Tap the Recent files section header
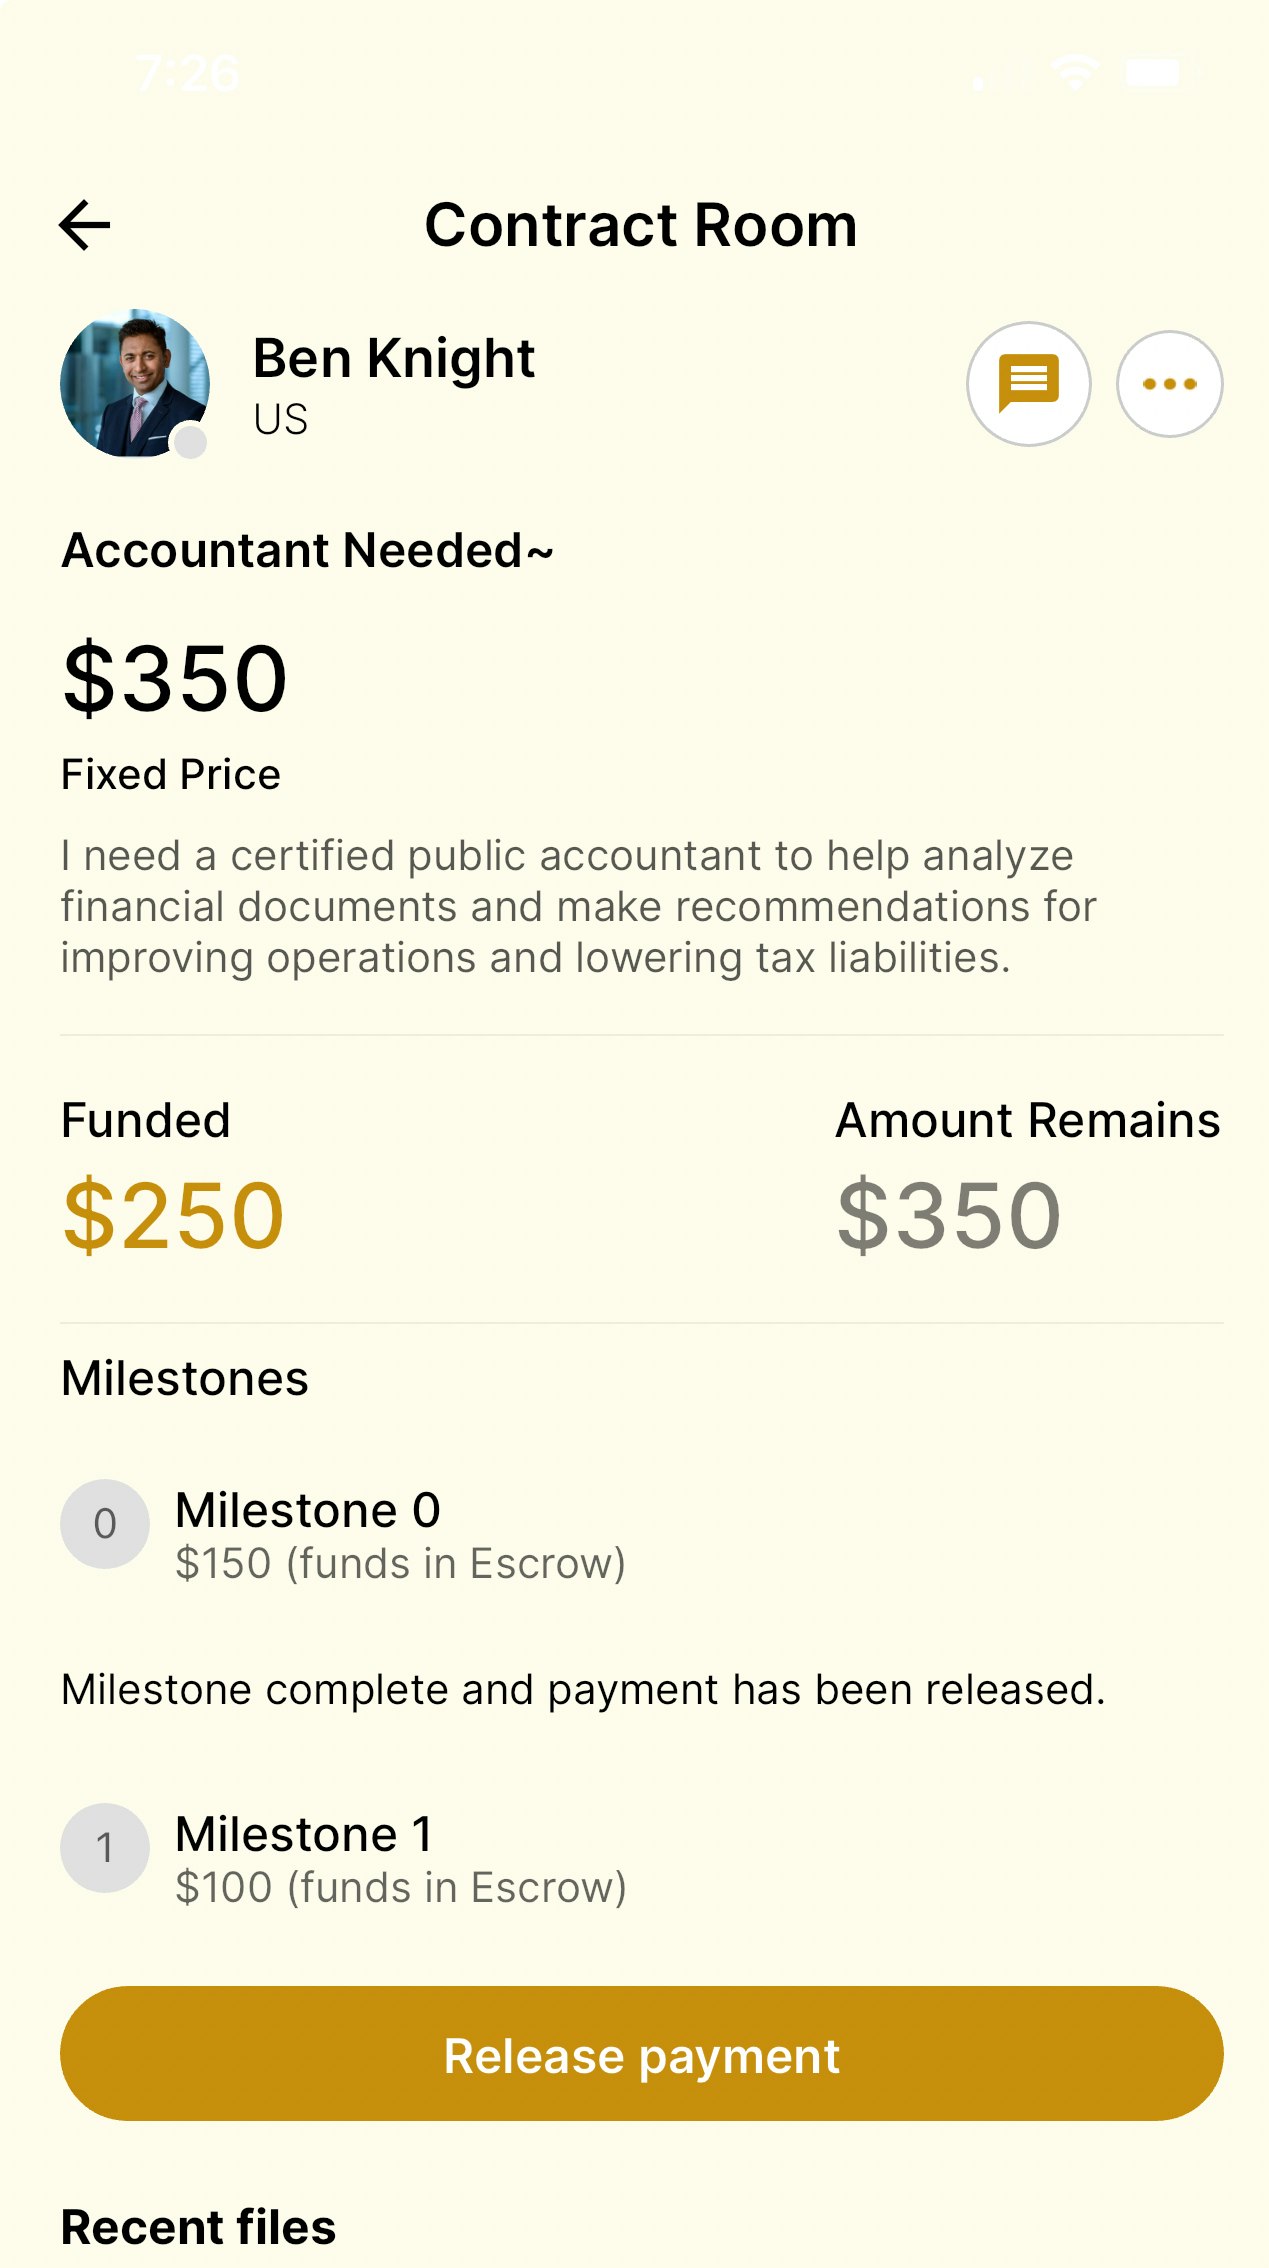Viewport: 1269px width, 2268px height. tap(199, 2227)
